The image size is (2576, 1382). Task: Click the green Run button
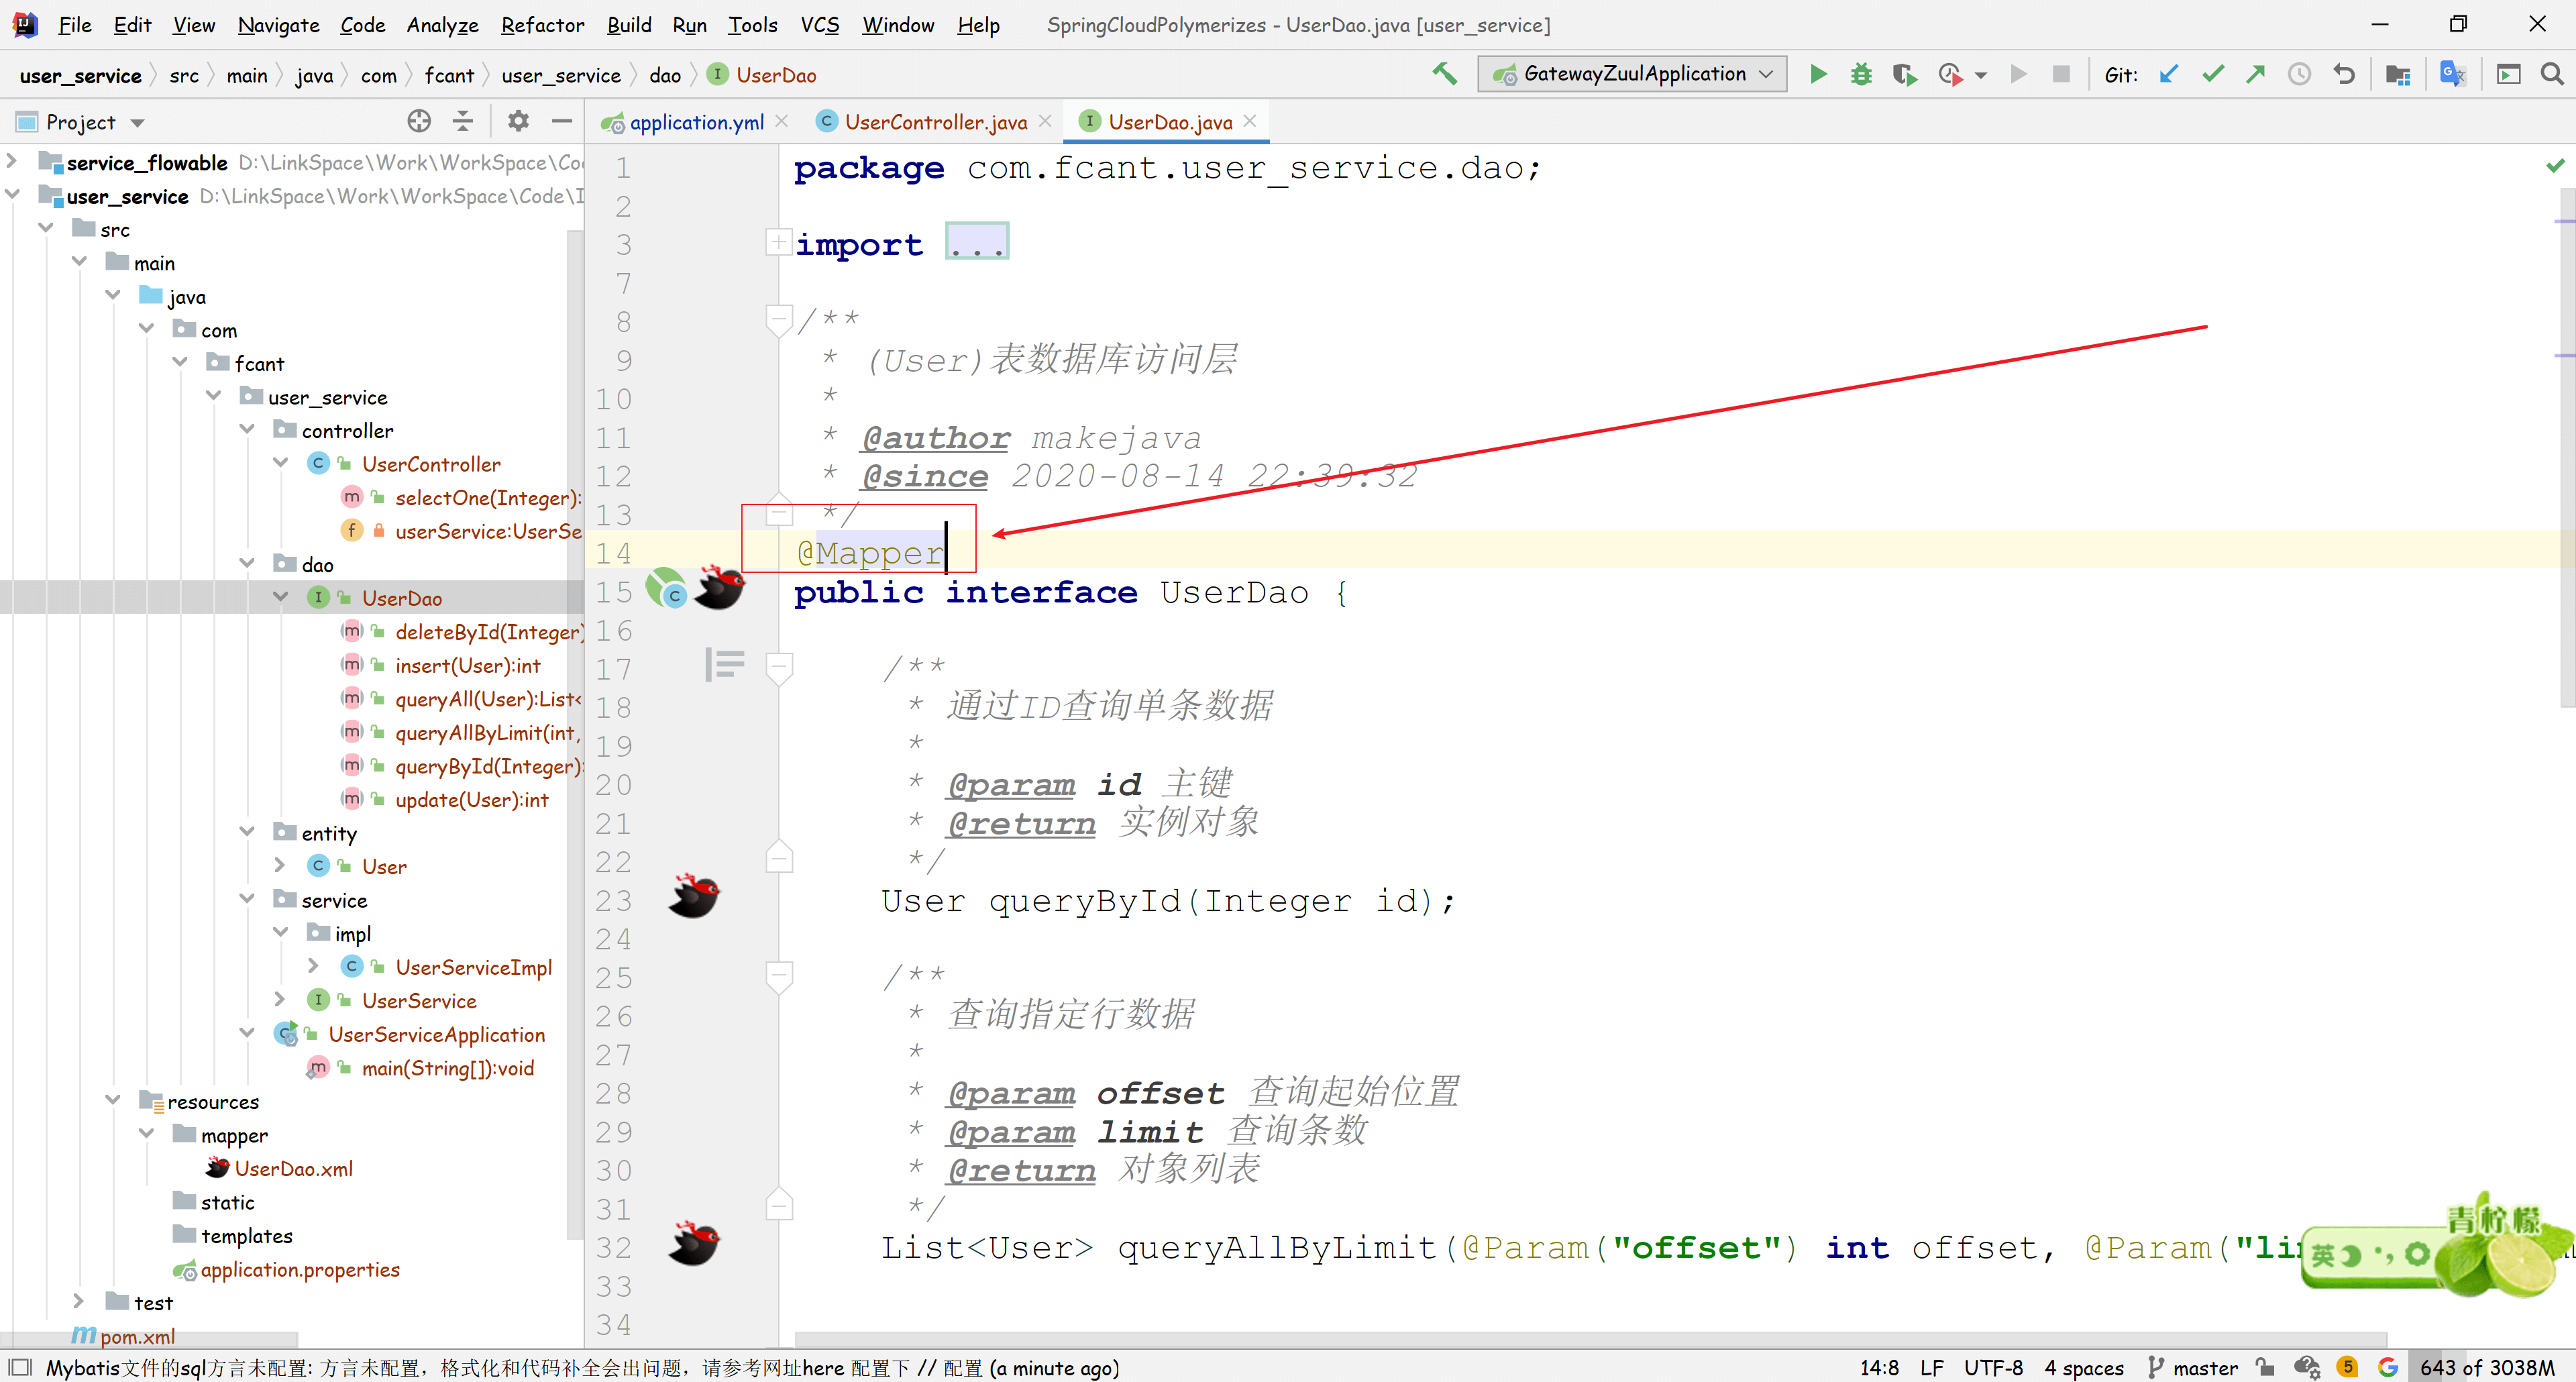(x=1818, y=74)
